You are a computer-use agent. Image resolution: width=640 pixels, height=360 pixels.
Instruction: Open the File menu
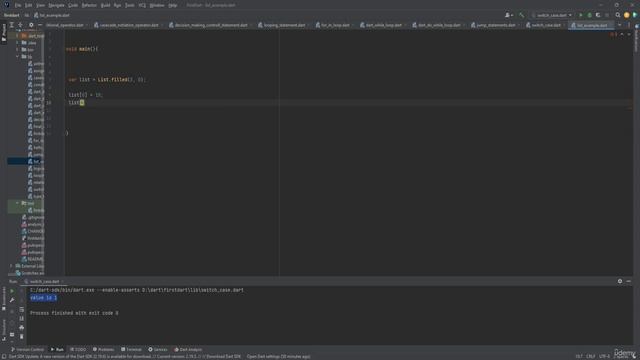tap(18, 5)
